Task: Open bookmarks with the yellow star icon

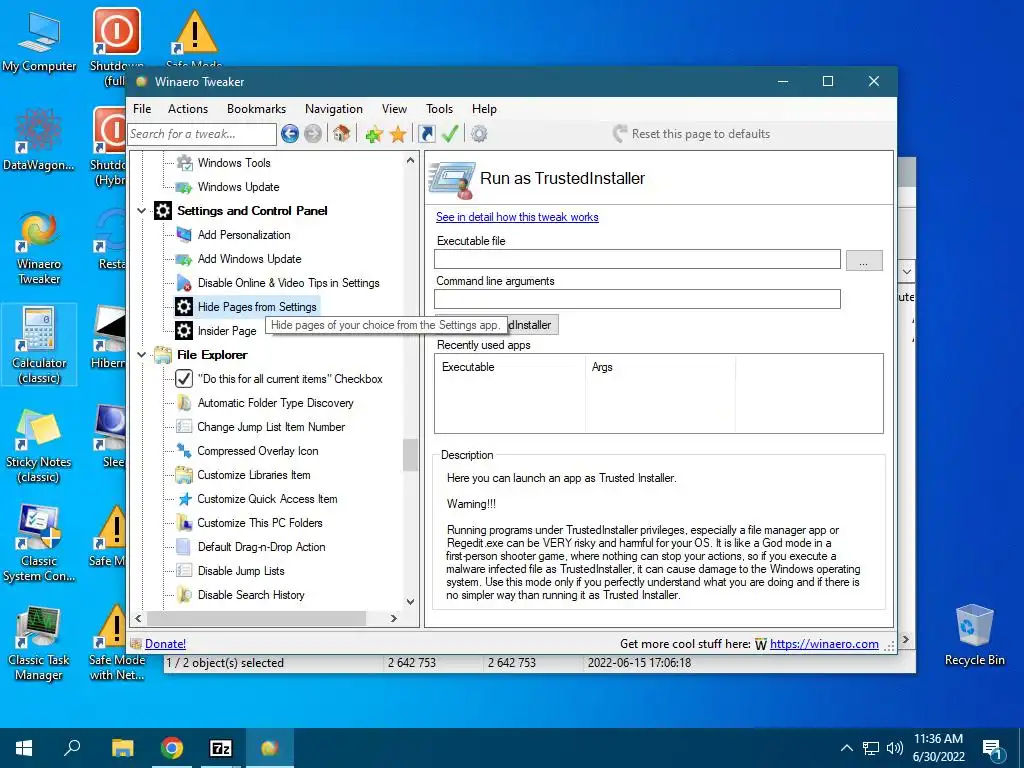Action: click(x=398, y=135)
